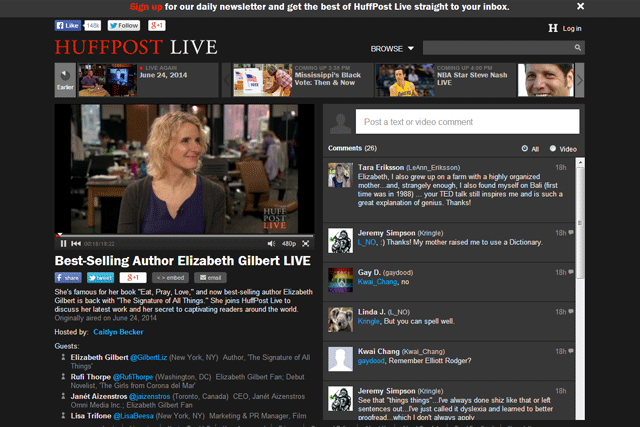Click into the site search field

click(498, 48)
